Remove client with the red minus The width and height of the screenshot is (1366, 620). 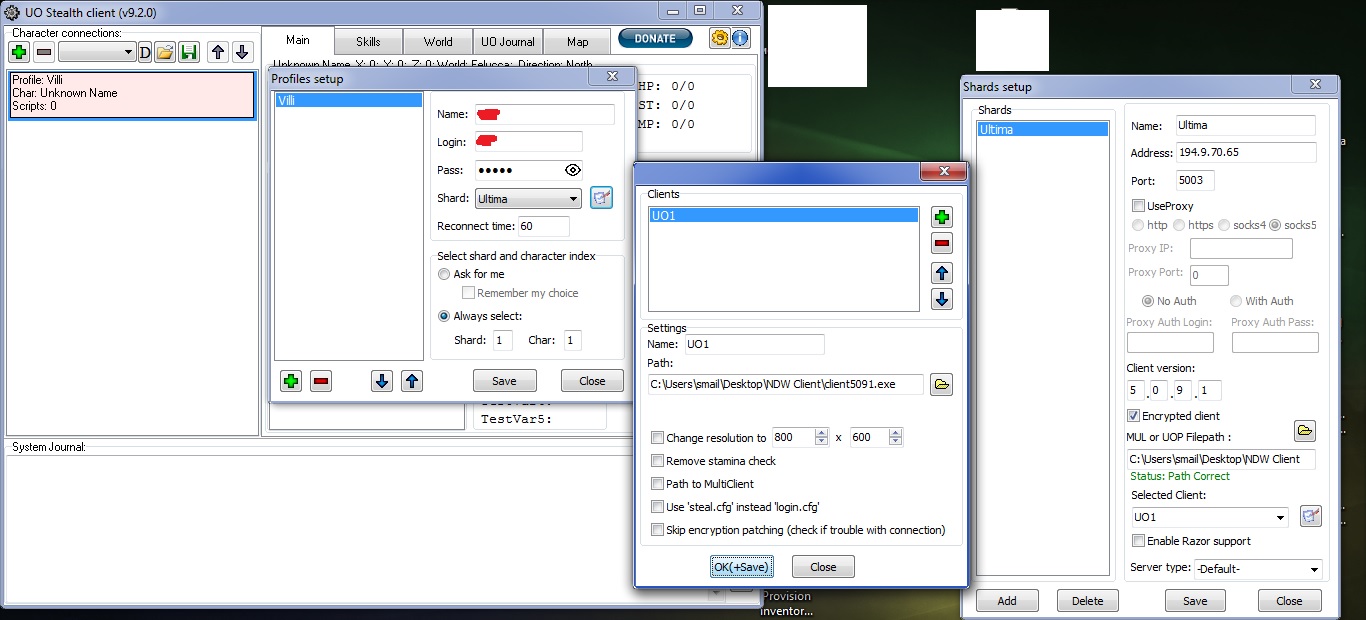[x=941, y=243]
